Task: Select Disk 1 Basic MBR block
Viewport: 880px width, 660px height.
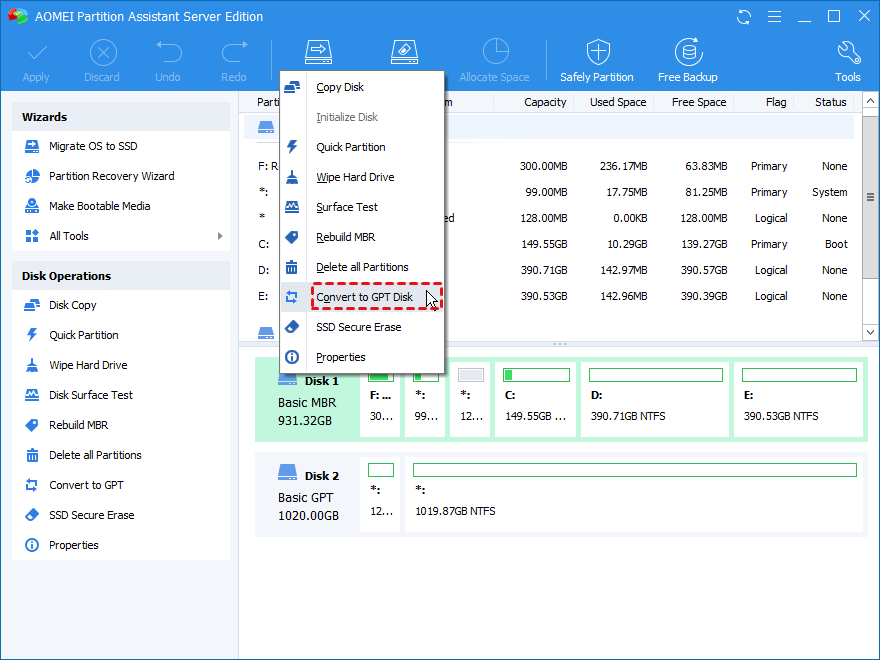Action: coord(306,401)
